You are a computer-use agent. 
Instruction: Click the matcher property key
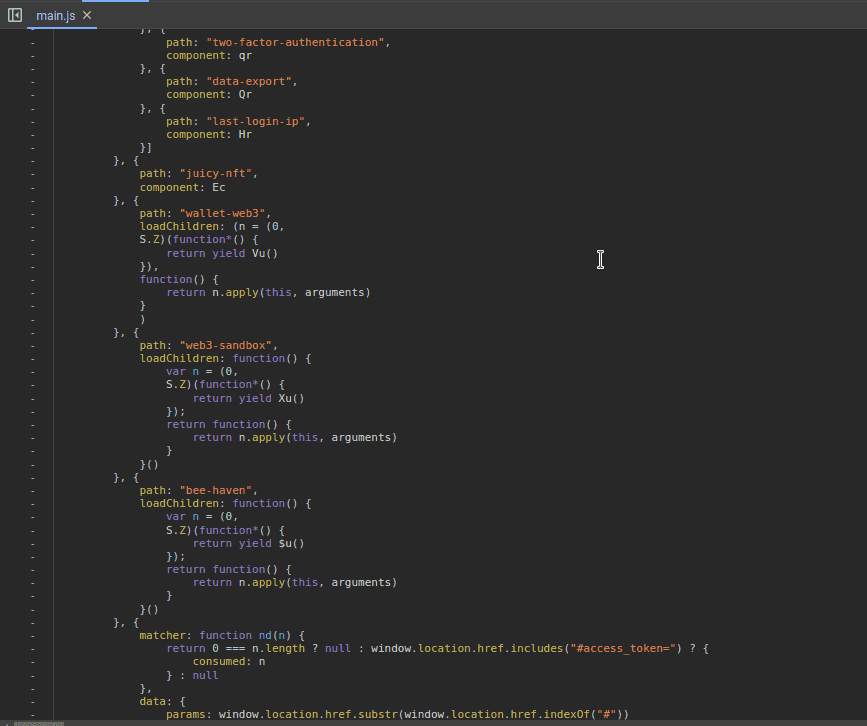tap(163, 635)
